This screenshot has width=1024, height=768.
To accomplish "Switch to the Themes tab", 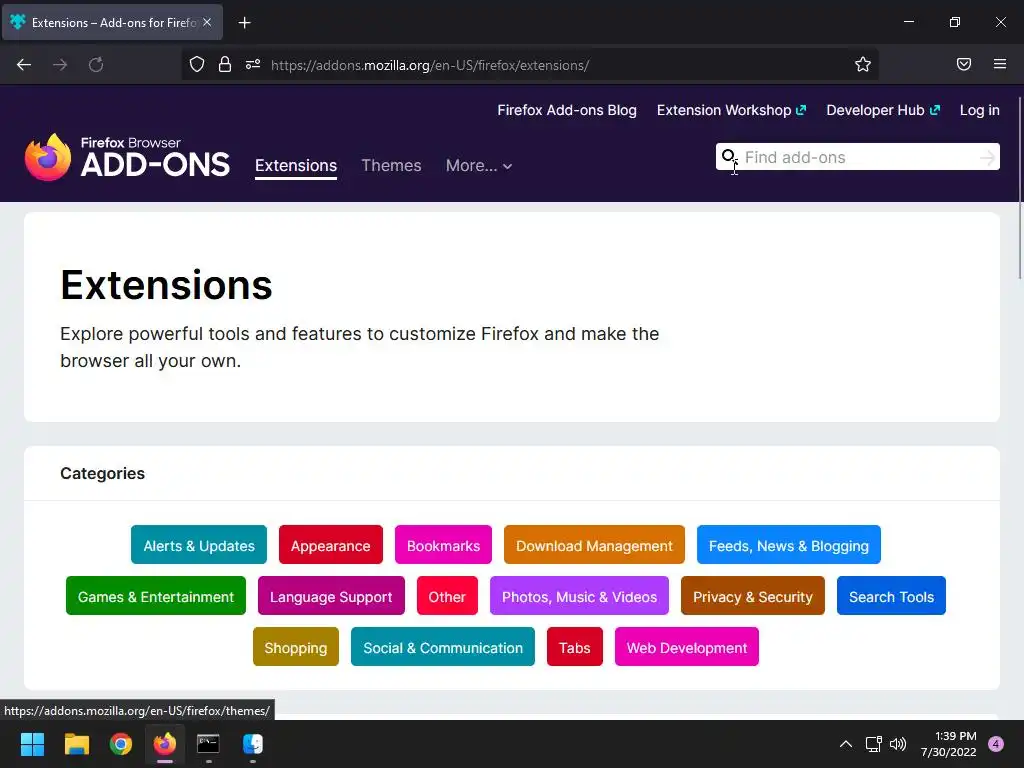I will tap(391, 165).
